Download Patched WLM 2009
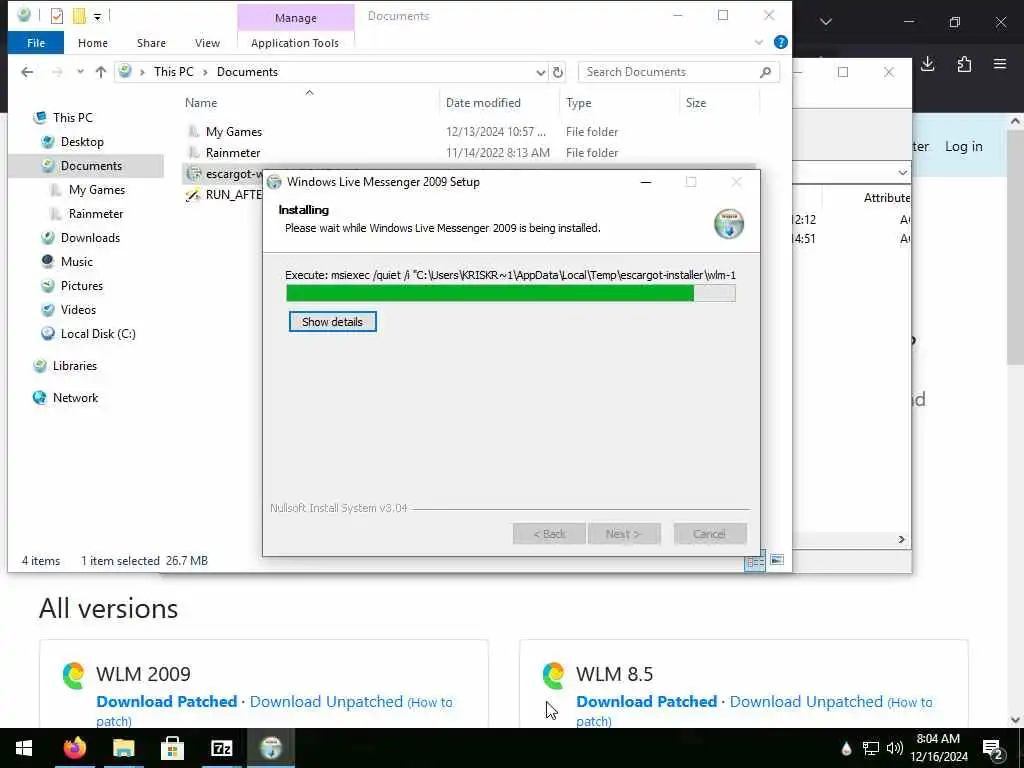1024x768 pixels. (167, 701)
